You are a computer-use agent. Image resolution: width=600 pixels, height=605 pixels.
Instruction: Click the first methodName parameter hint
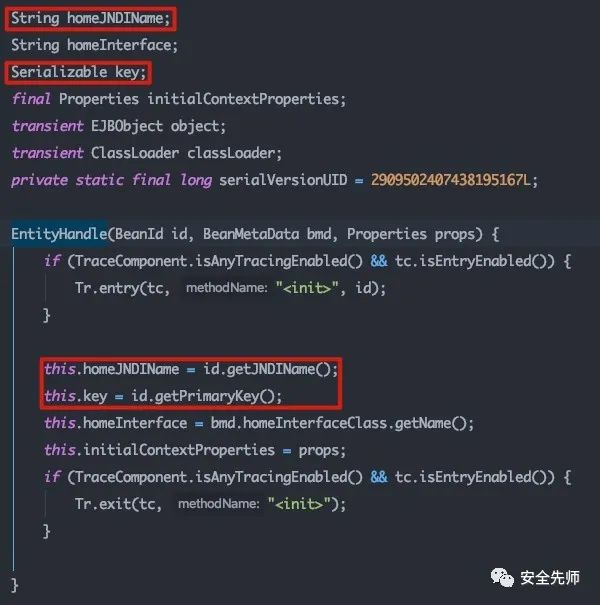click(x=226, y=288)
